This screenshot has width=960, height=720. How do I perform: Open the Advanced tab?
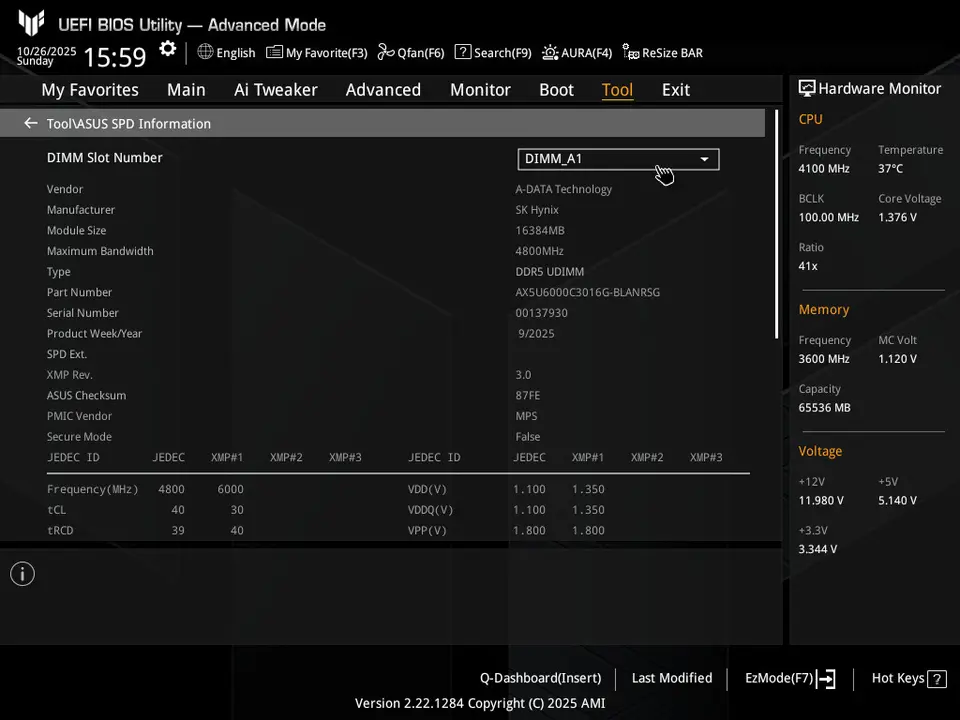tap(383, 90)
